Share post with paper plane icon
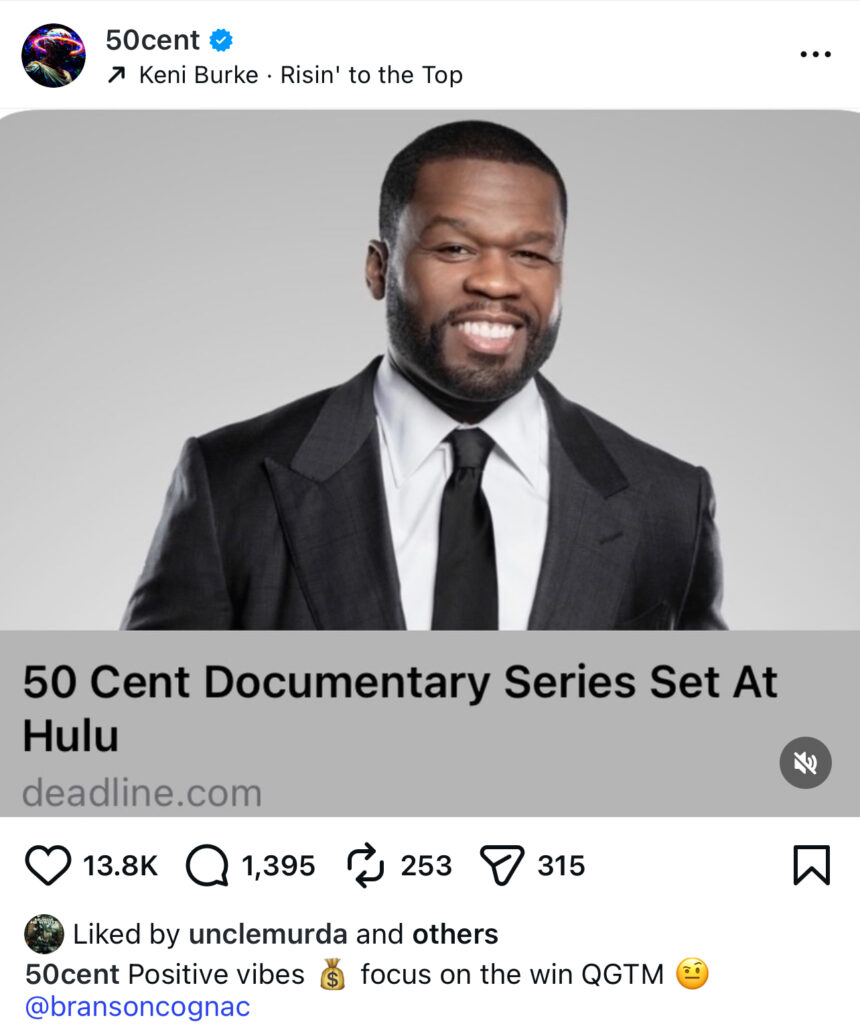 502,865
